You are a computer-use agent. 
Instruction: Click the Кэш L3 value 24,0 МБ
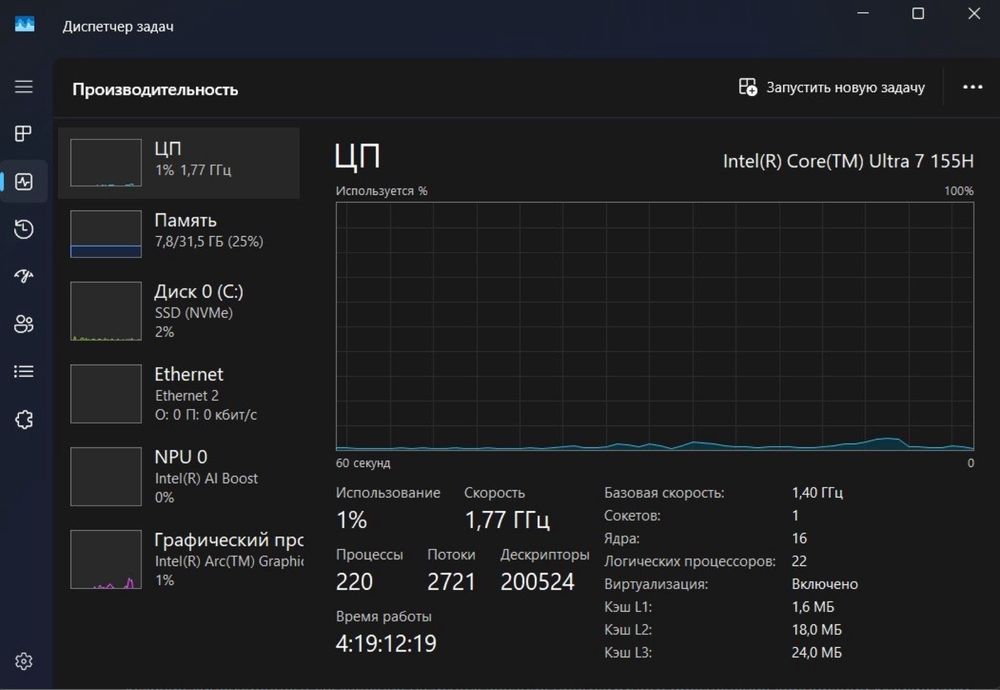[x=816, y=652]
